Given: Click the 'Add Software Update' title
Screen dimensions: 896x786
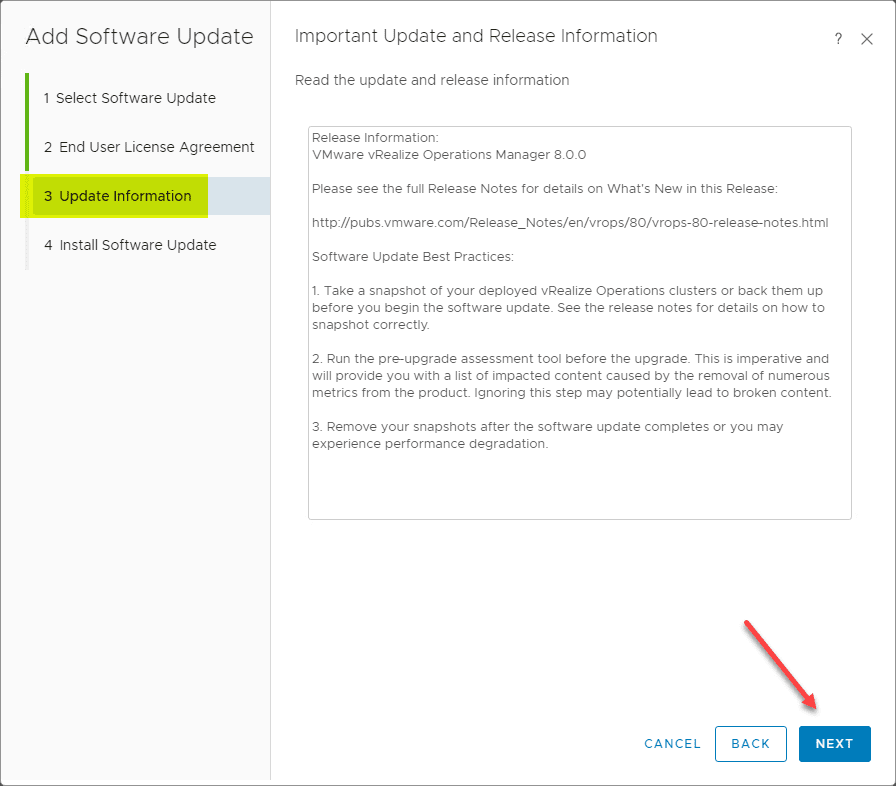Looking at the screenshot, I should click(x=139, y=37).
